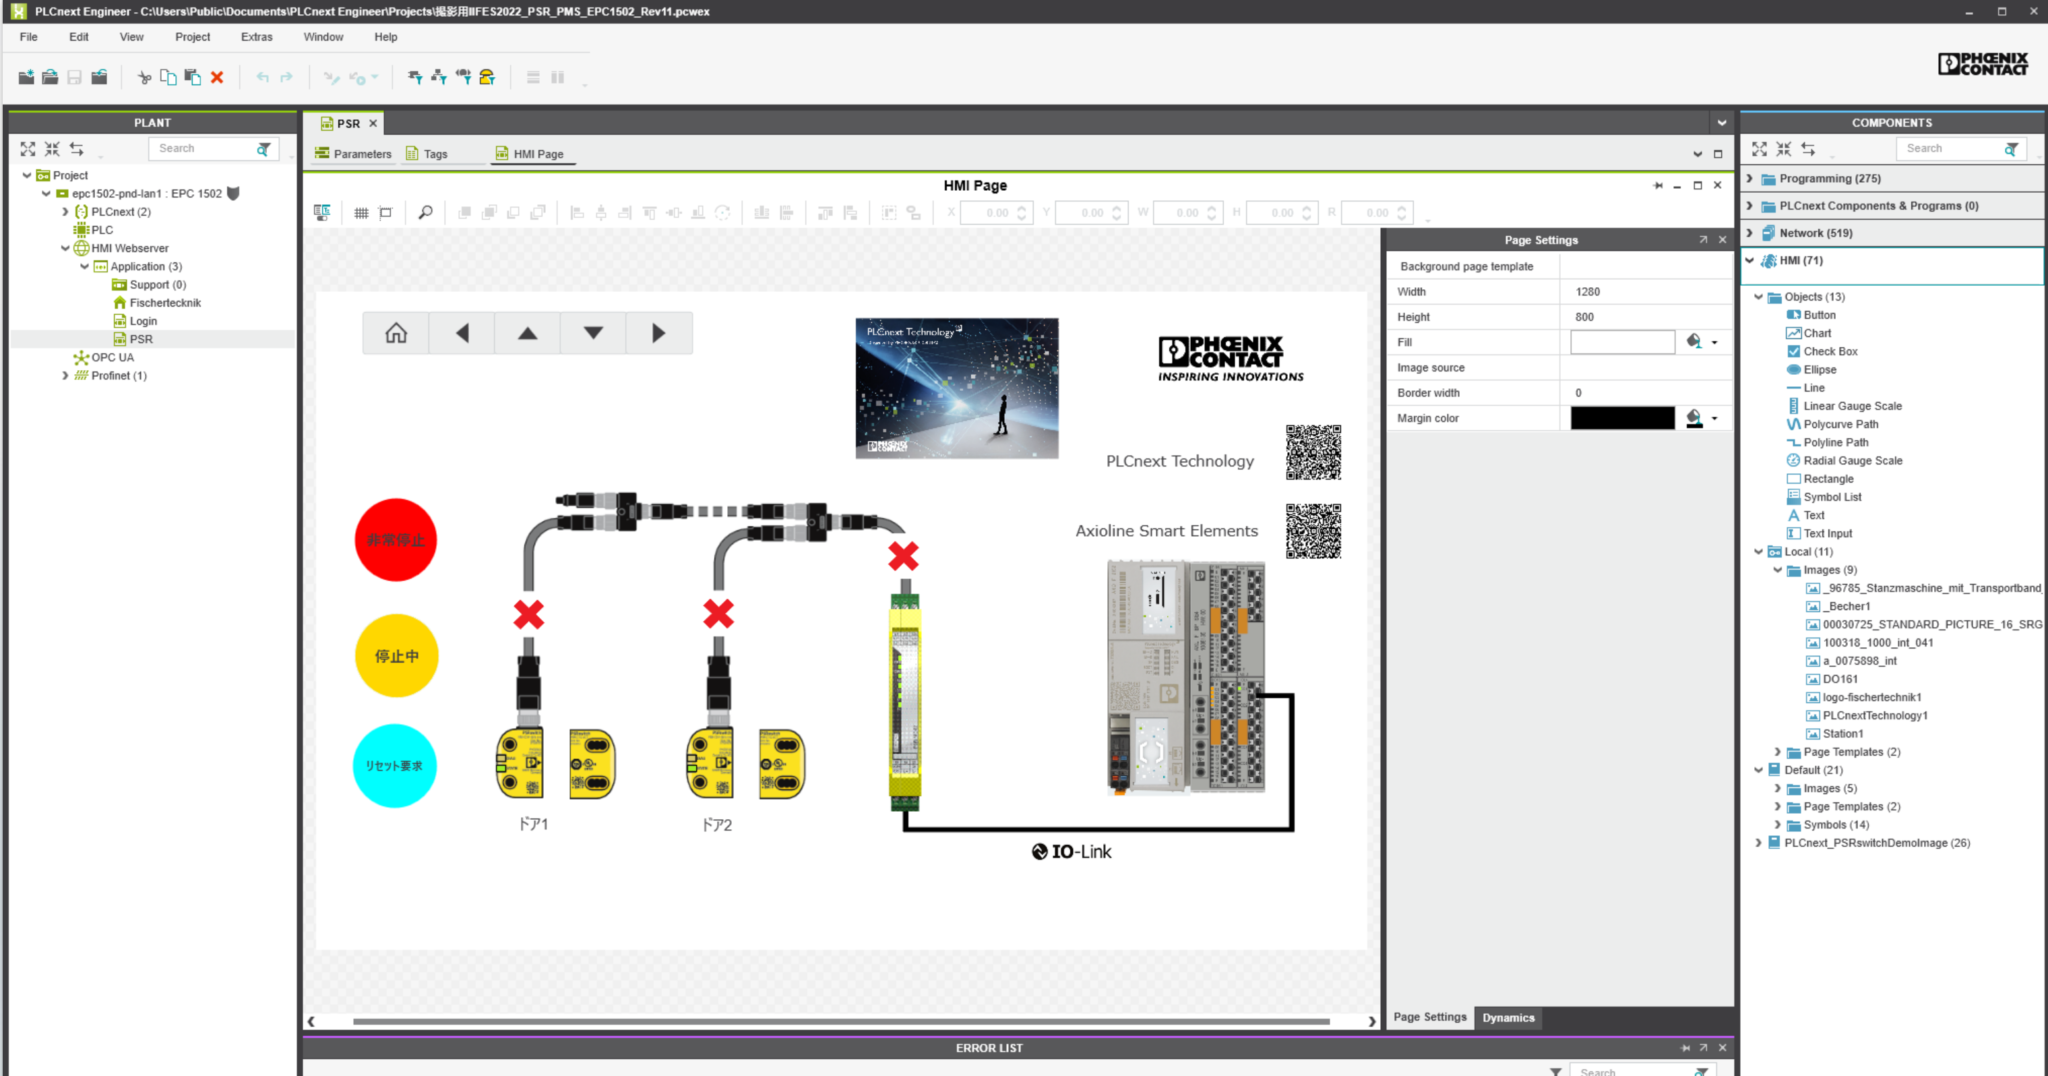Screen dimensions: 2048x1076
Task: Click the Undo arrow icon
Action: [261, 77]
